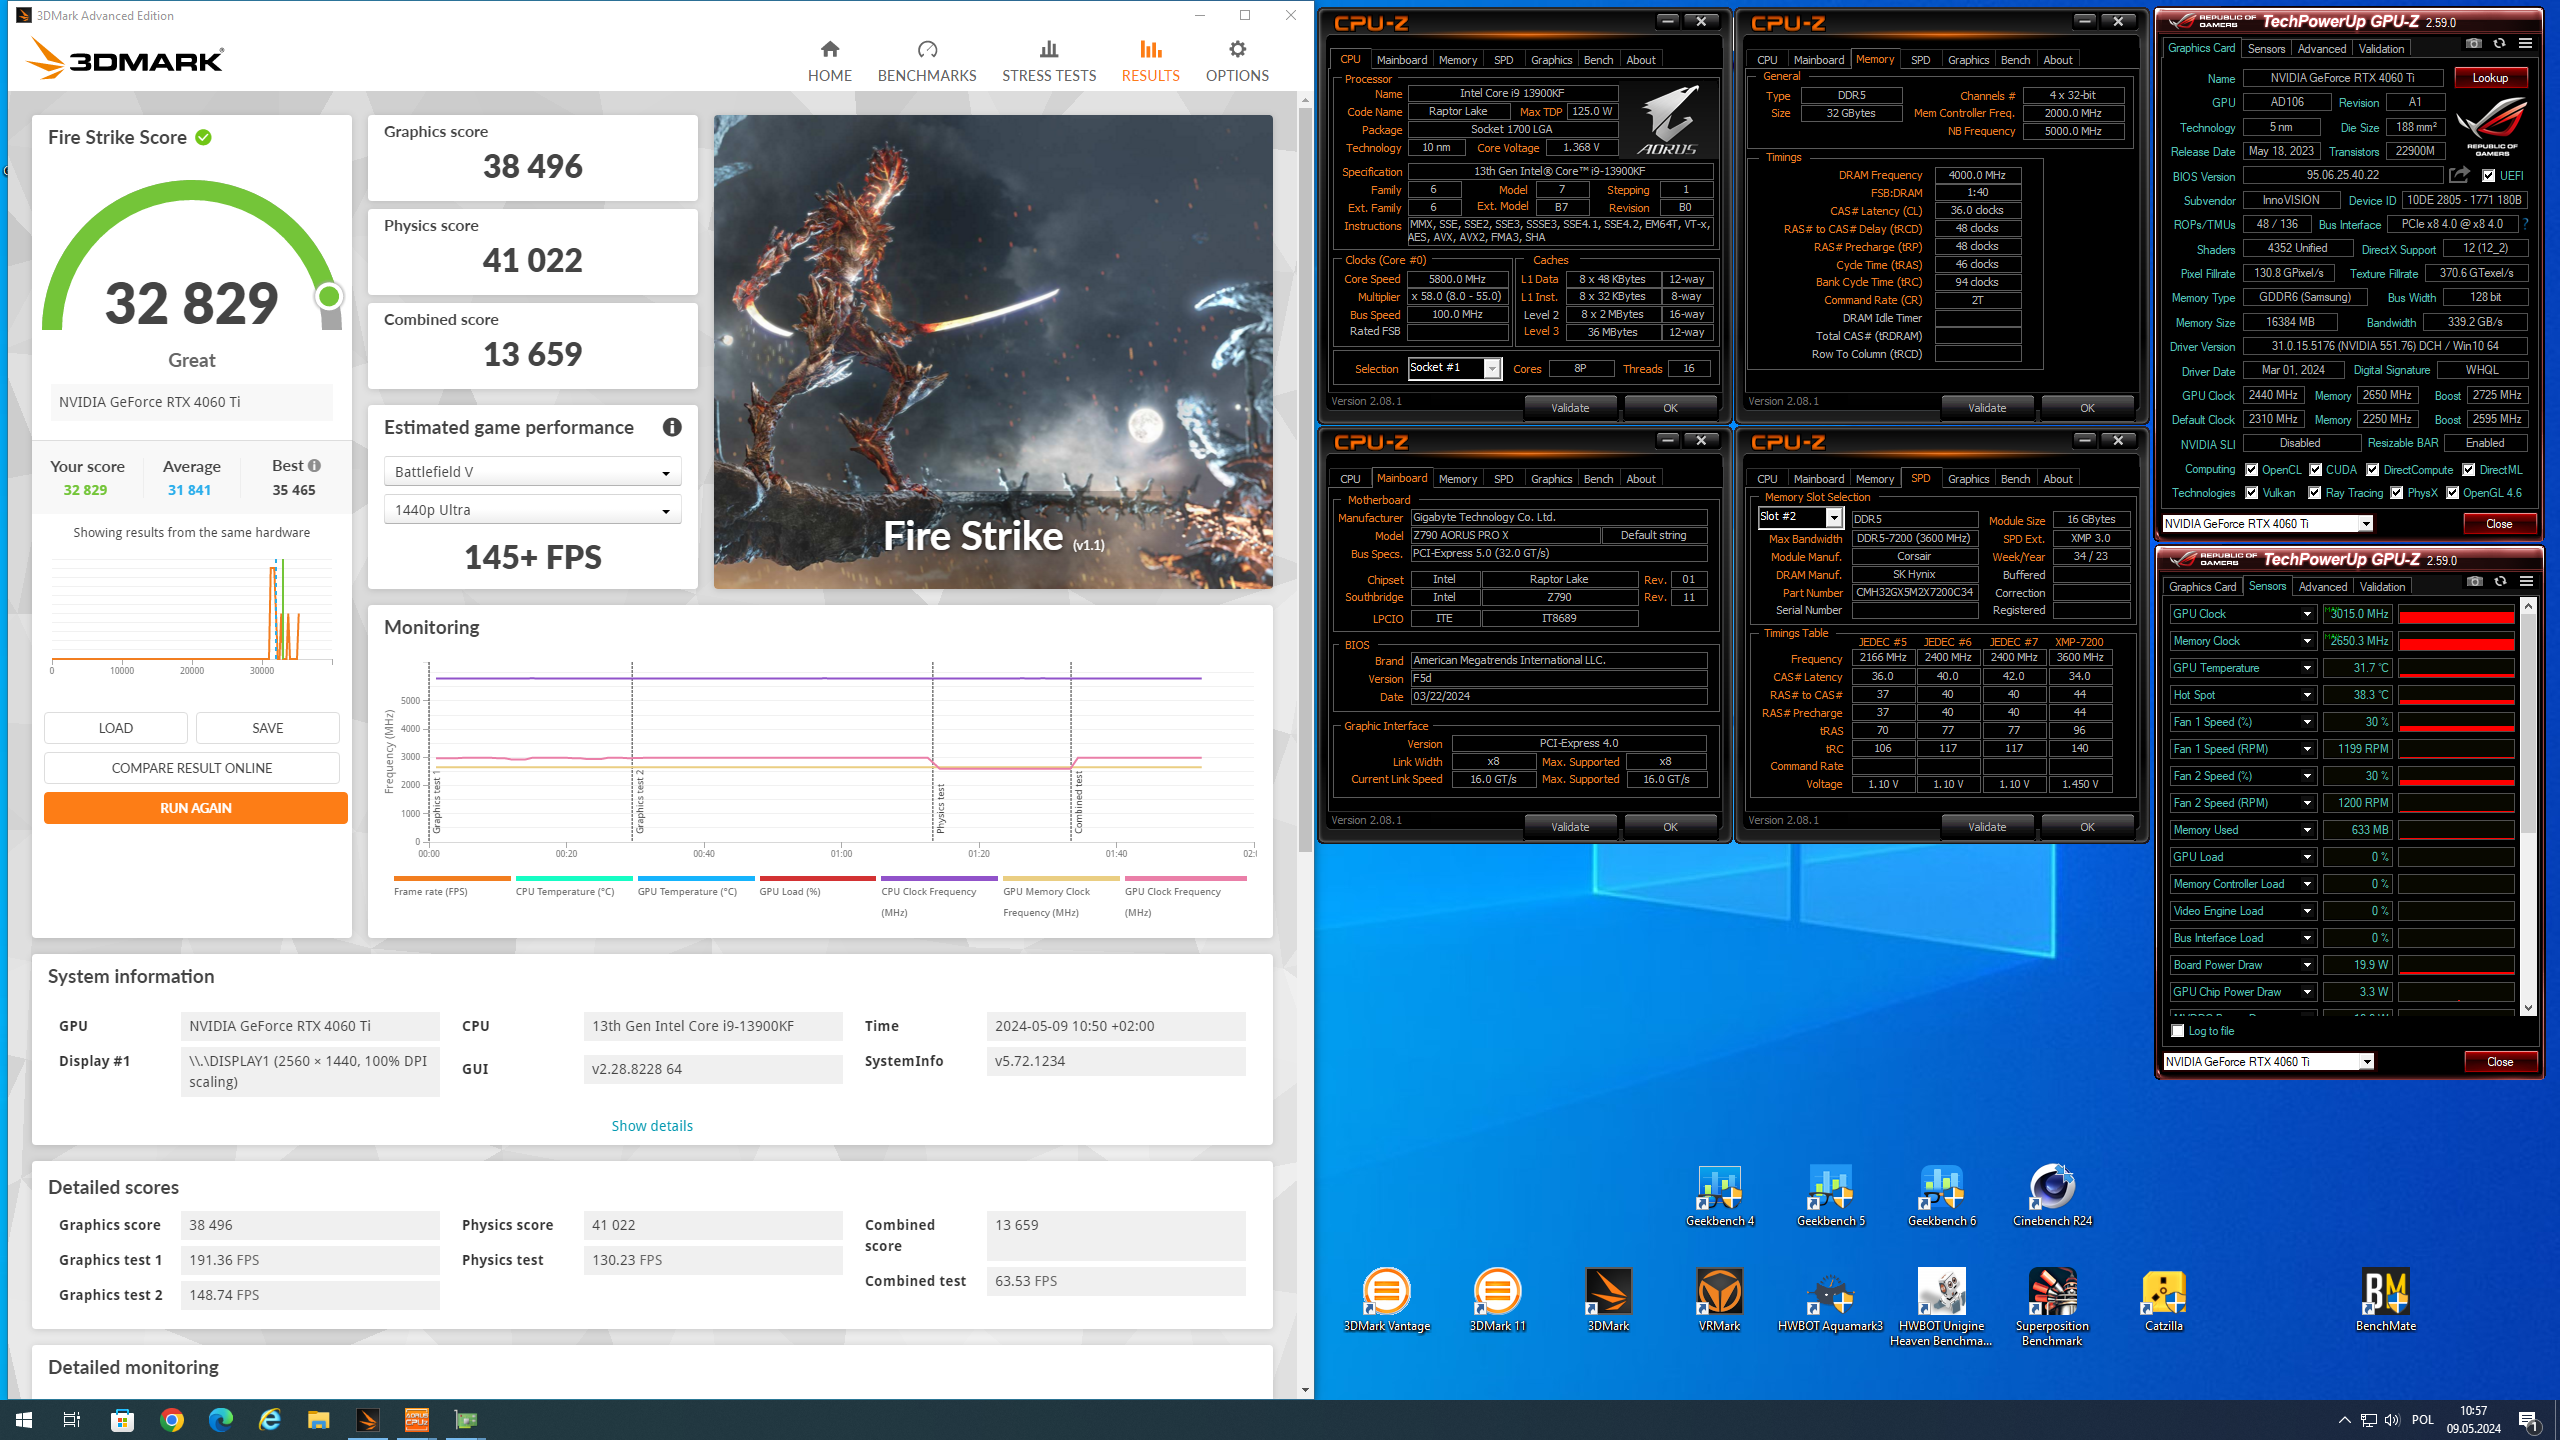The image size is (2560, 1440).
Task: Open Validation tab in GPU-Z Sensors window
Action: 2382,587
